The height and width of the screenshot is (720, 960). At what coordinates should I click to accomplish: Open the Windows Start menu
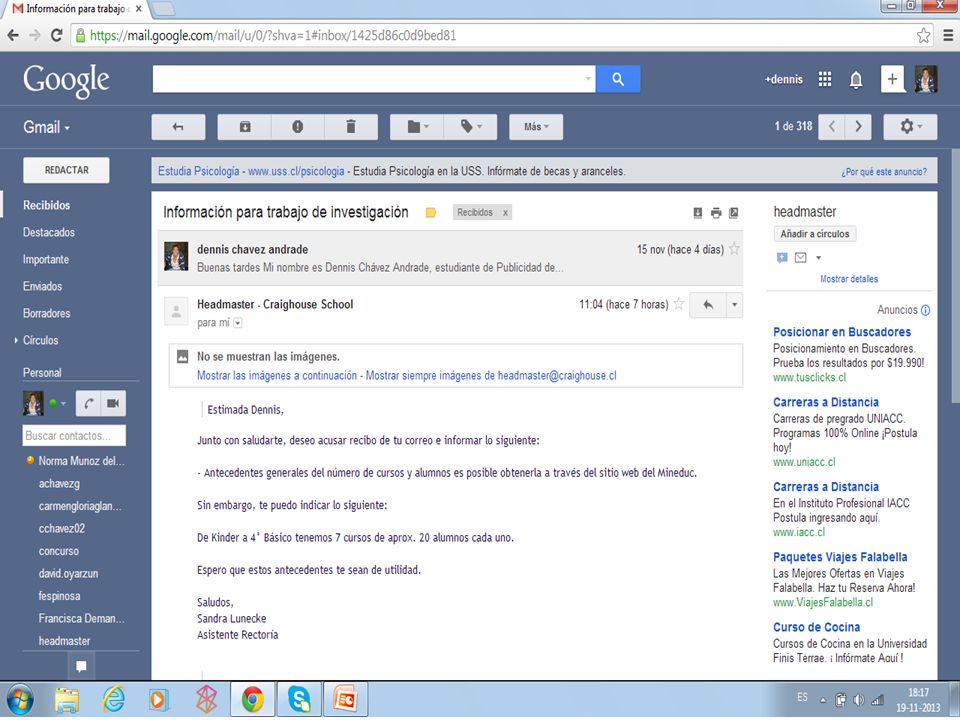pos(20,700)
